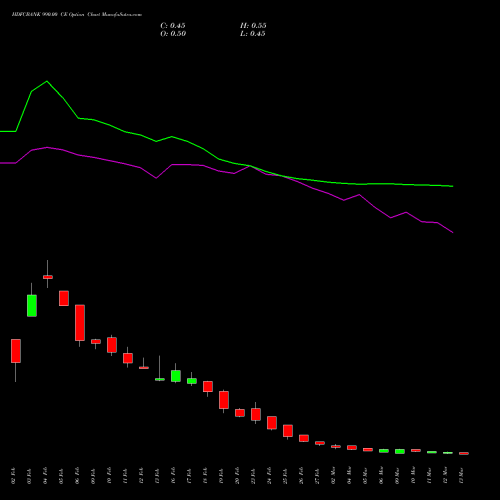This screenshot has height=500, width=500.
Task: Click the HDFCBANK CE Option chart title
Action: click(77, 15)
